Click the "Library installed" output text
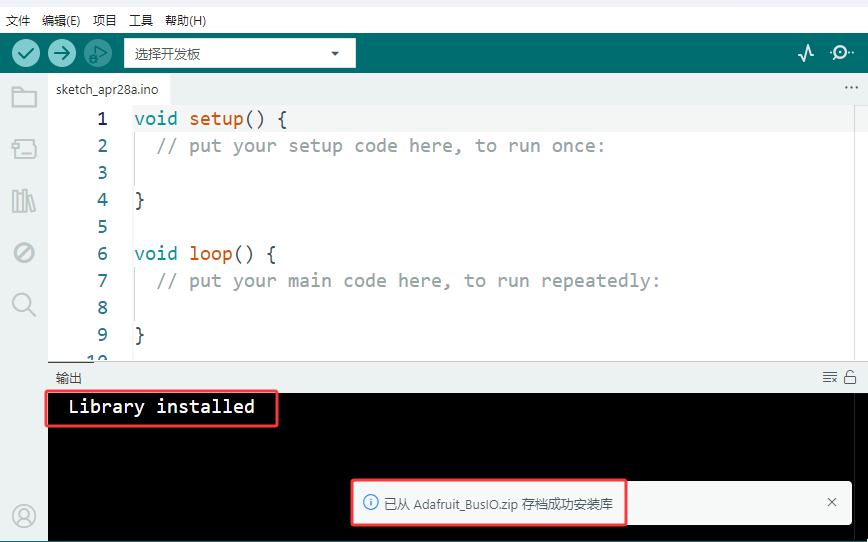 pyautogui.click(x=161, y=407)
